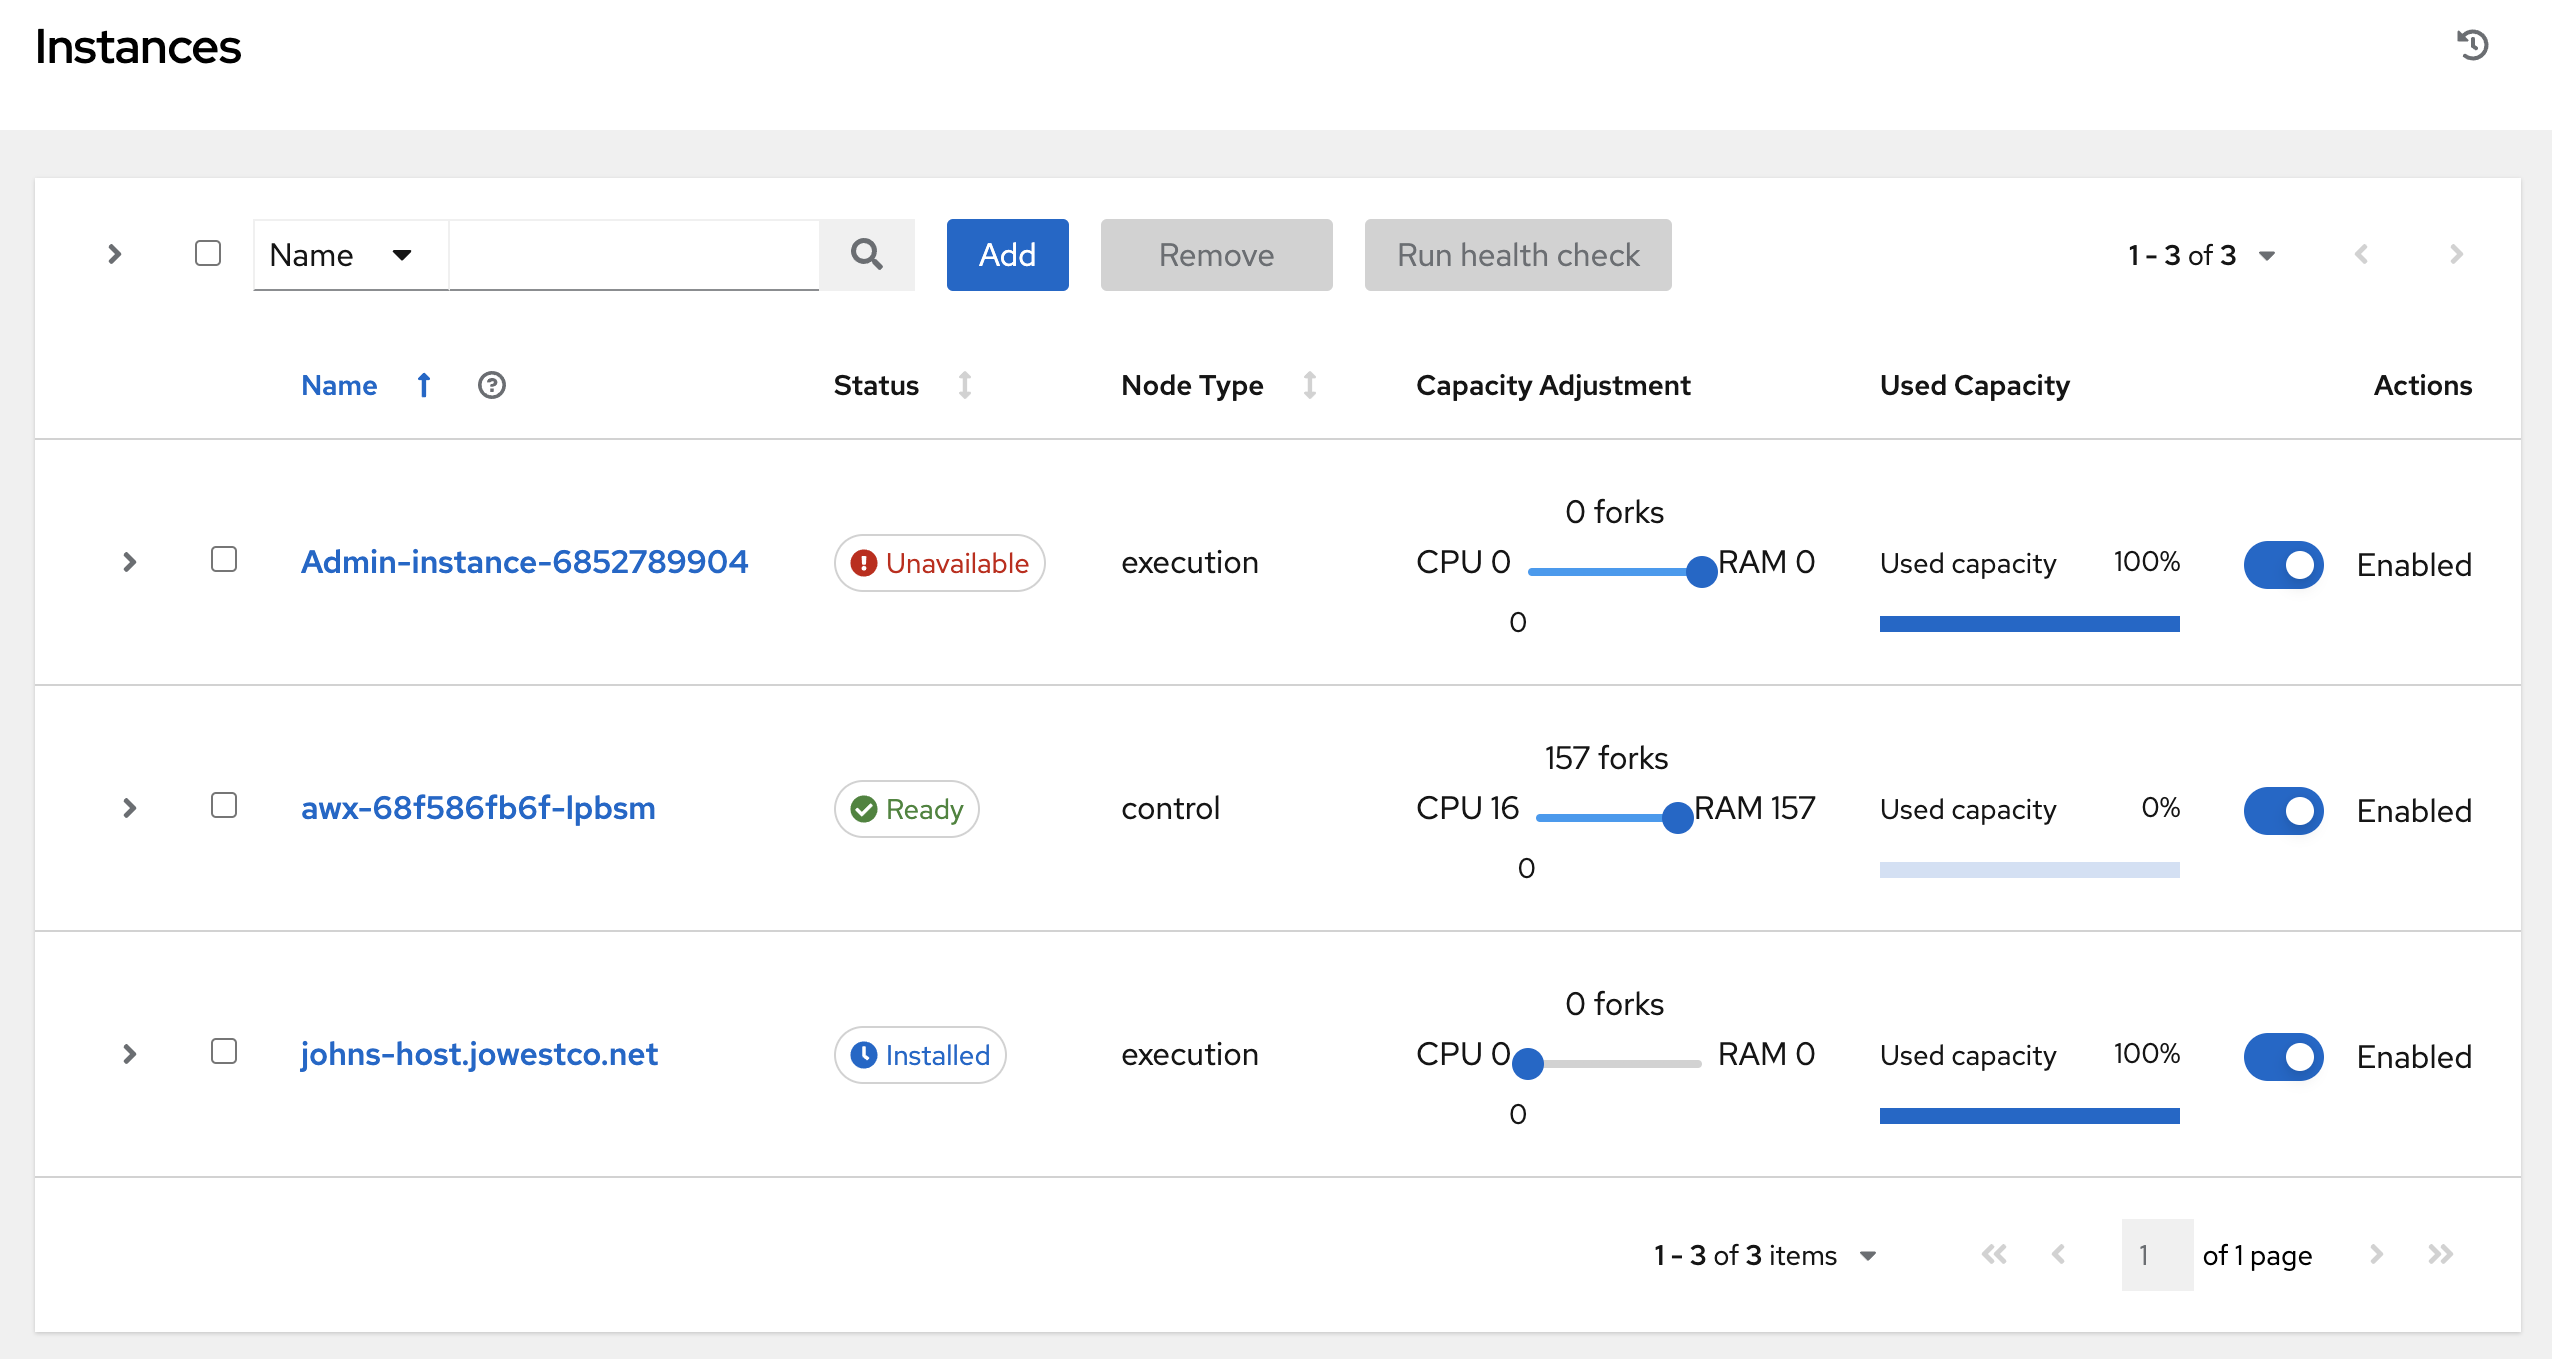Expand the row expander for awx-68f586fb6f-lpbsm
Image resolution: width=2552 pixels, height=1359 pixels.
[130, 807]
